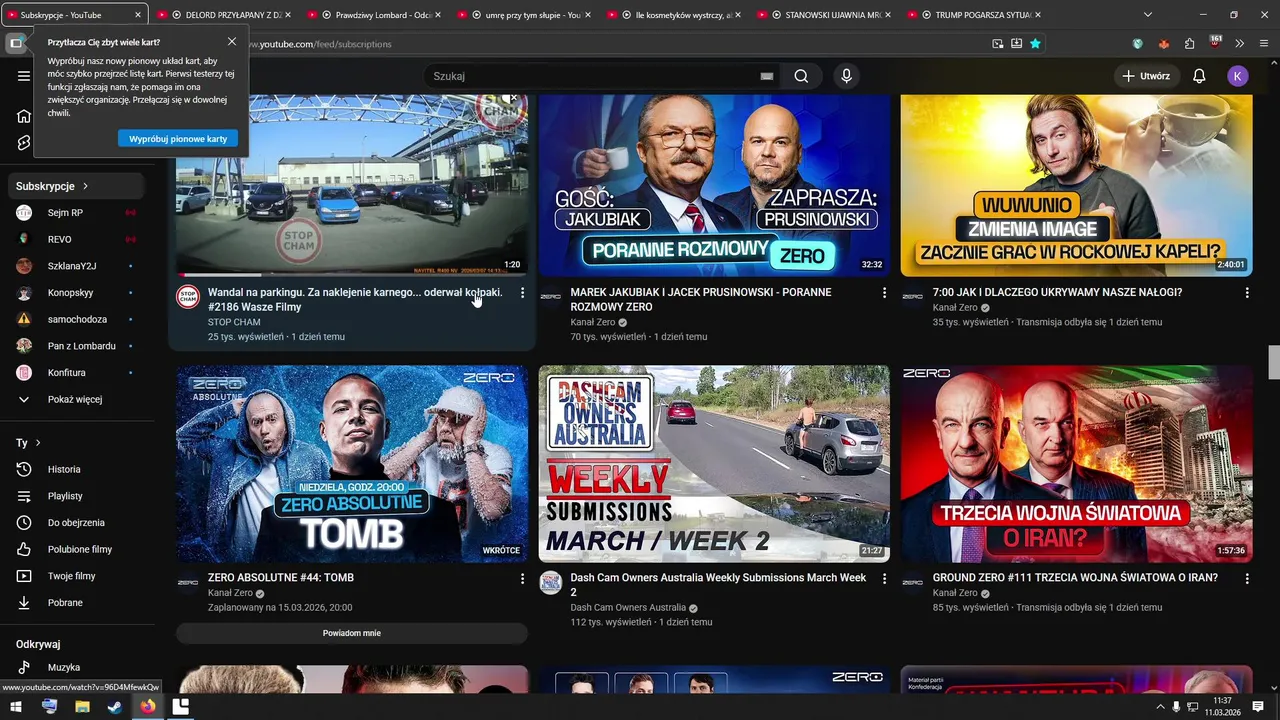Open the teal globe extension icon
This screenshot has width=1280, height=720.
click(x=1138, y=44)
